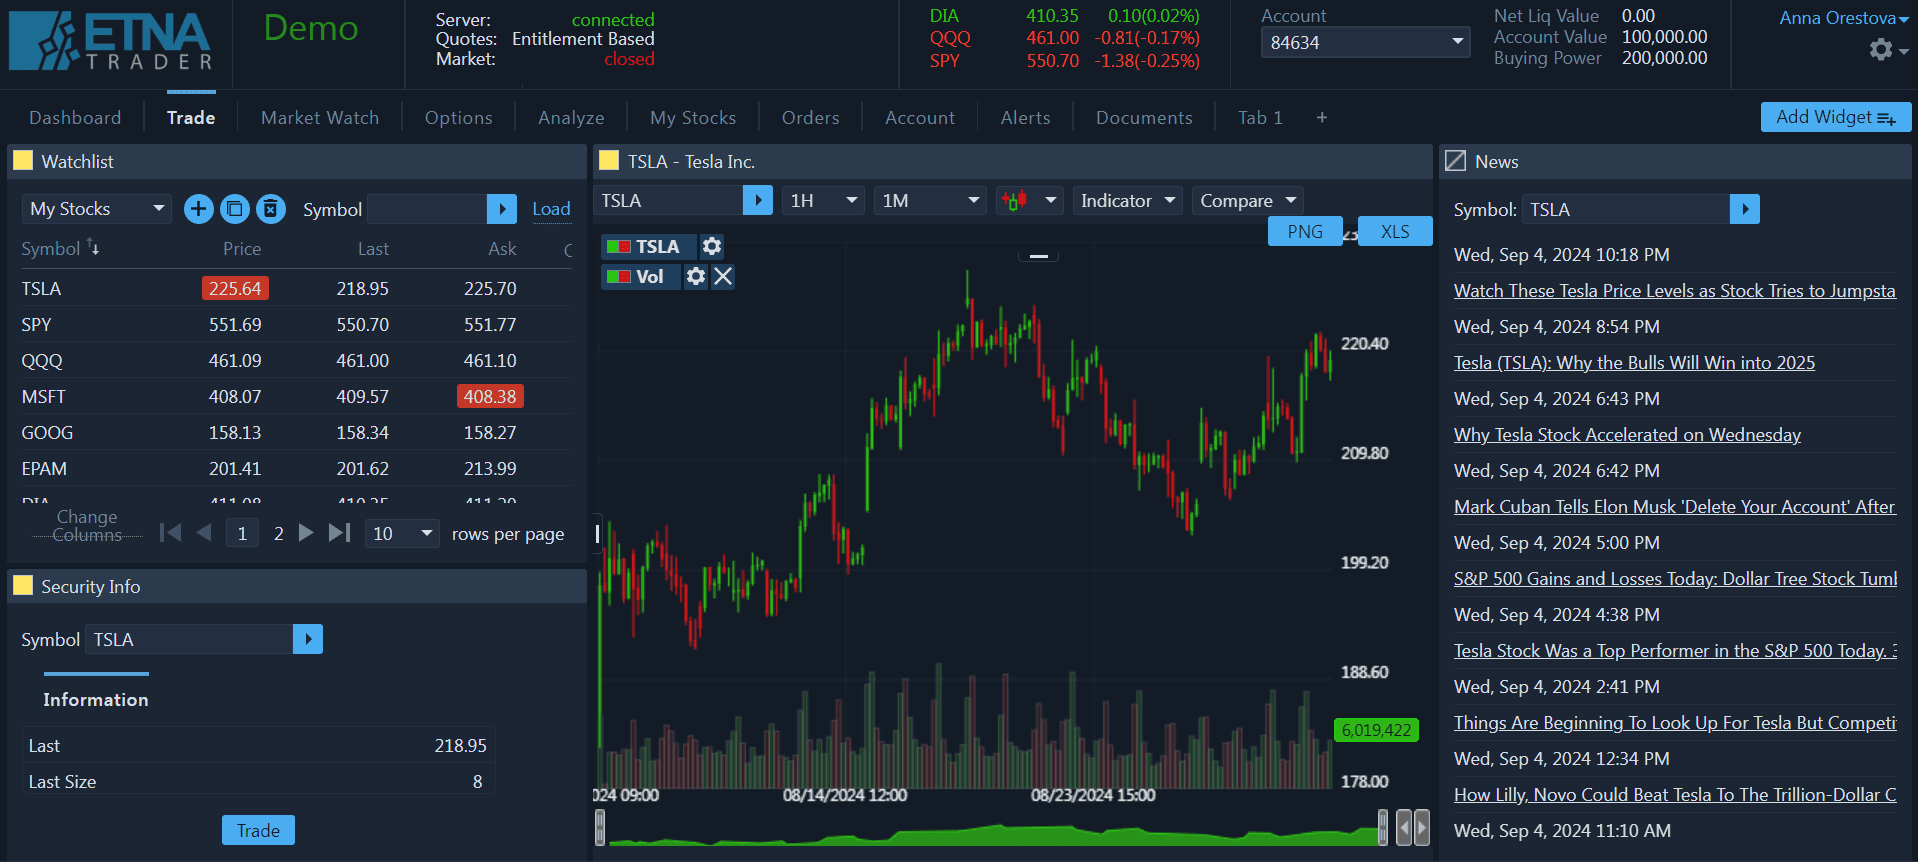1918x862 pixels.
Task: Select MSFT row in the watchlist
Action: [x=296, y=397]
